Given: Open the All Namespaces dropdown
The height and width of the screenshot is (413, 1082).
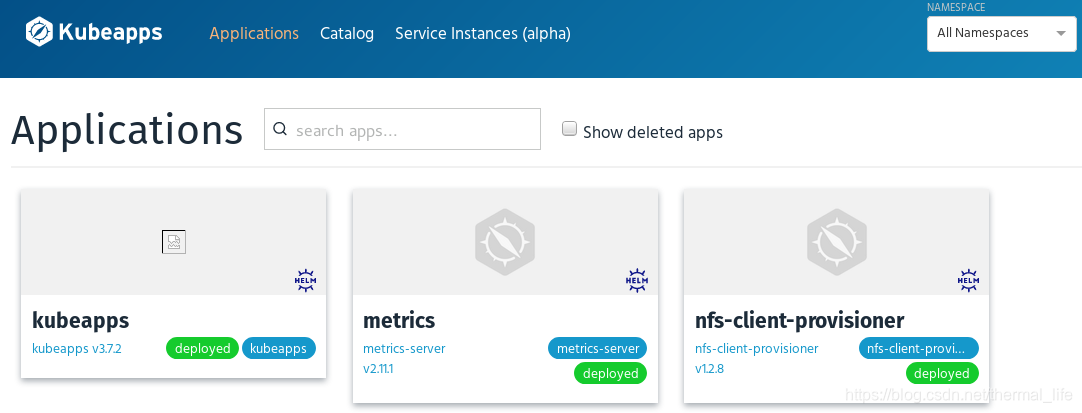Looking at the screenshot, I should (x=1001, y=33).
